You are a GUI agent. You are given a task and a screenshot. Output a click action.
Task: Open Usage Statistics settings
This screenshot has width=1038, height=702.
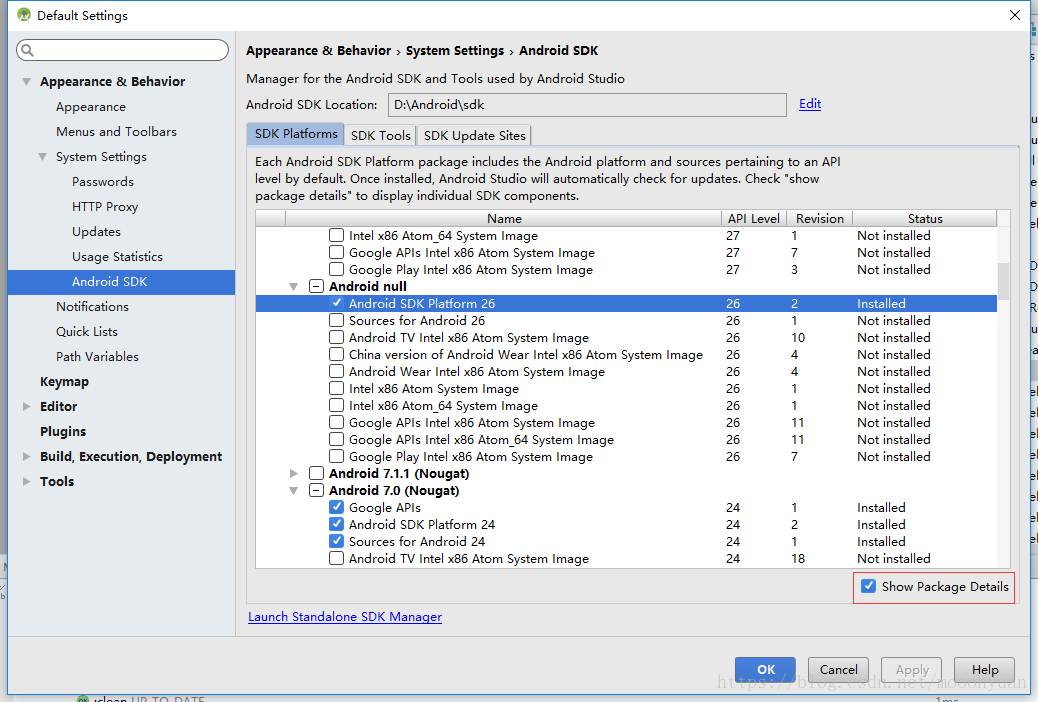coord(117,256)
